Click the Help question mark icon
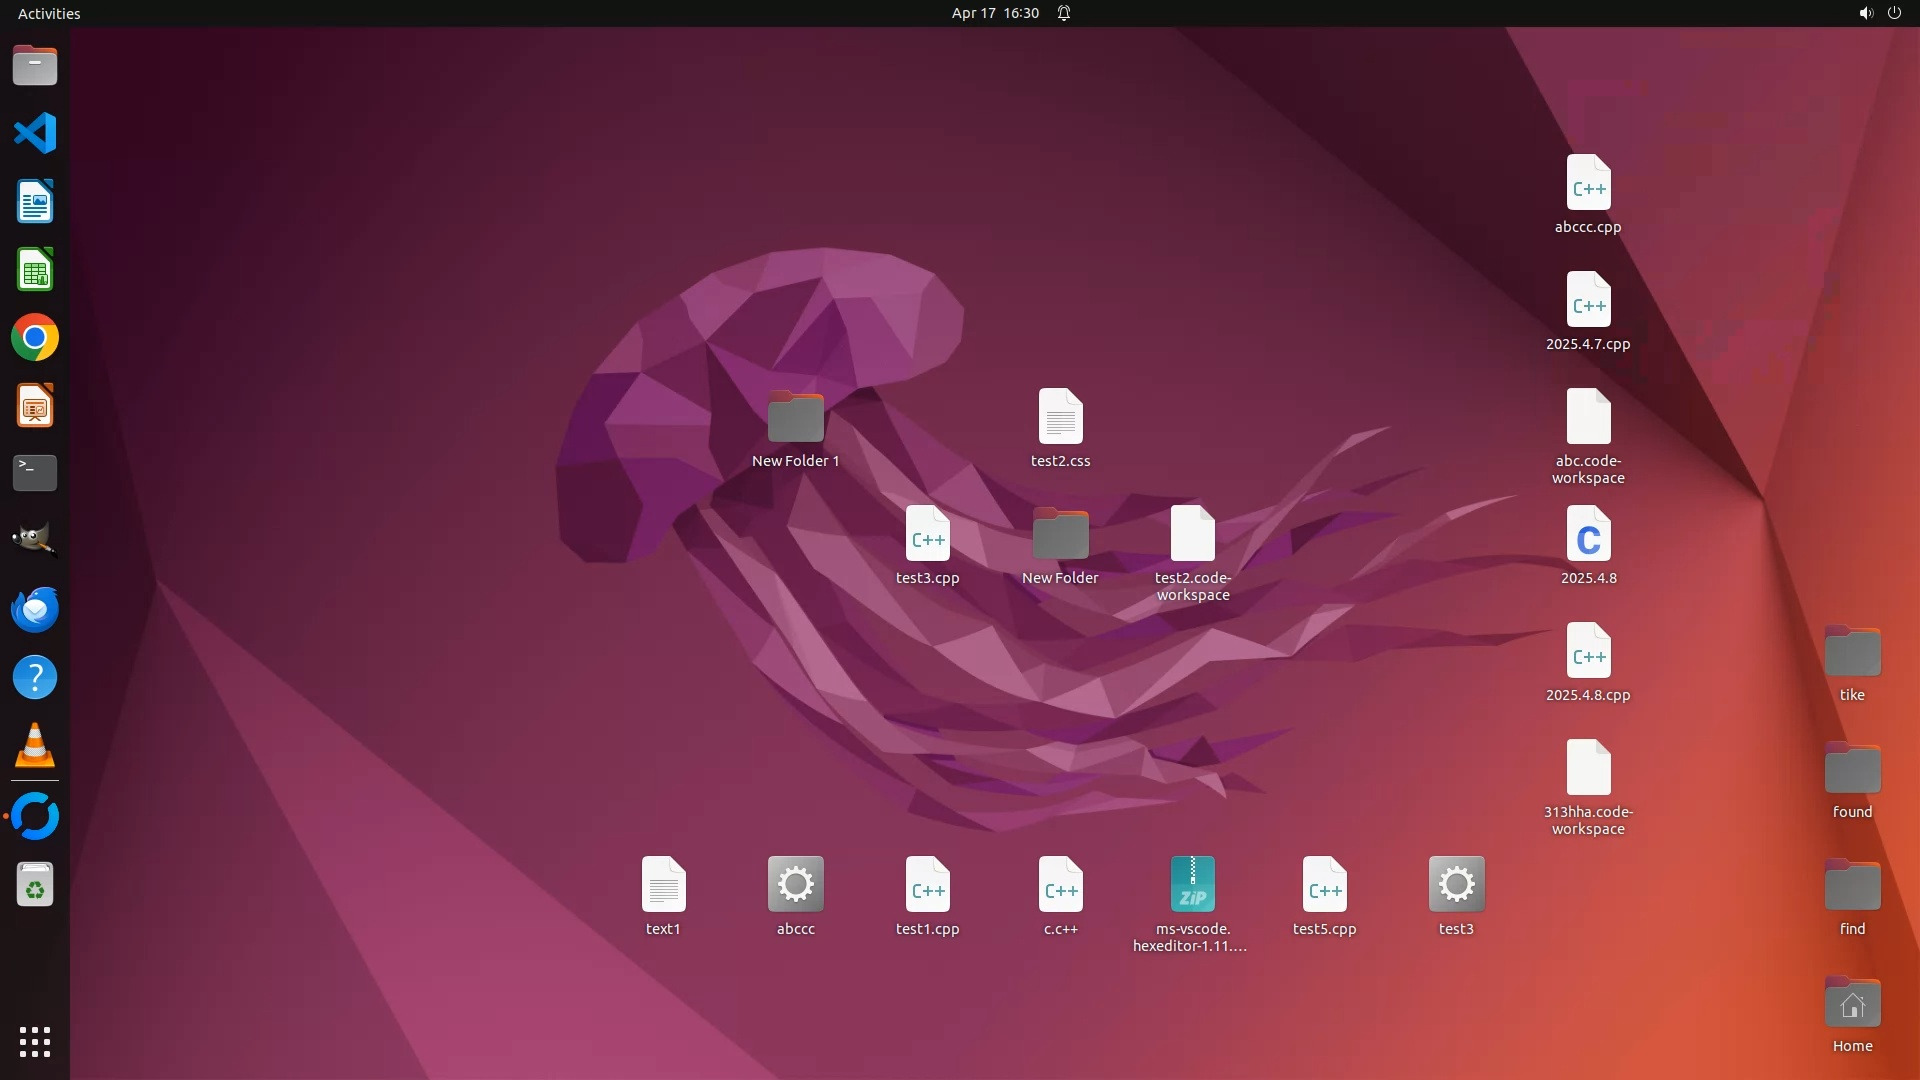 [x=35, y=678]
